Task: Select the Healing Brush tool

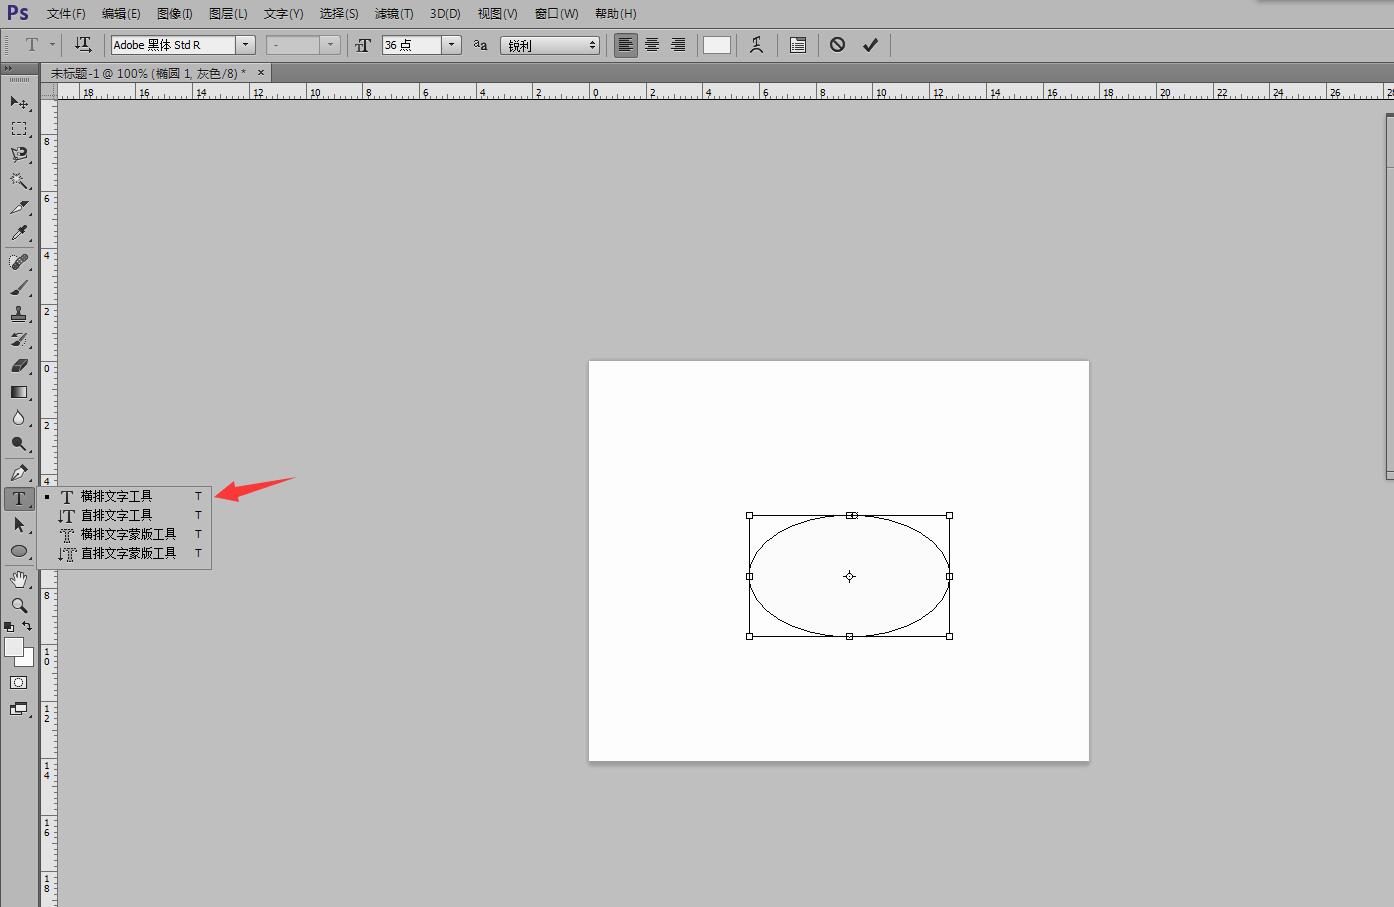Action: point(19,262)
